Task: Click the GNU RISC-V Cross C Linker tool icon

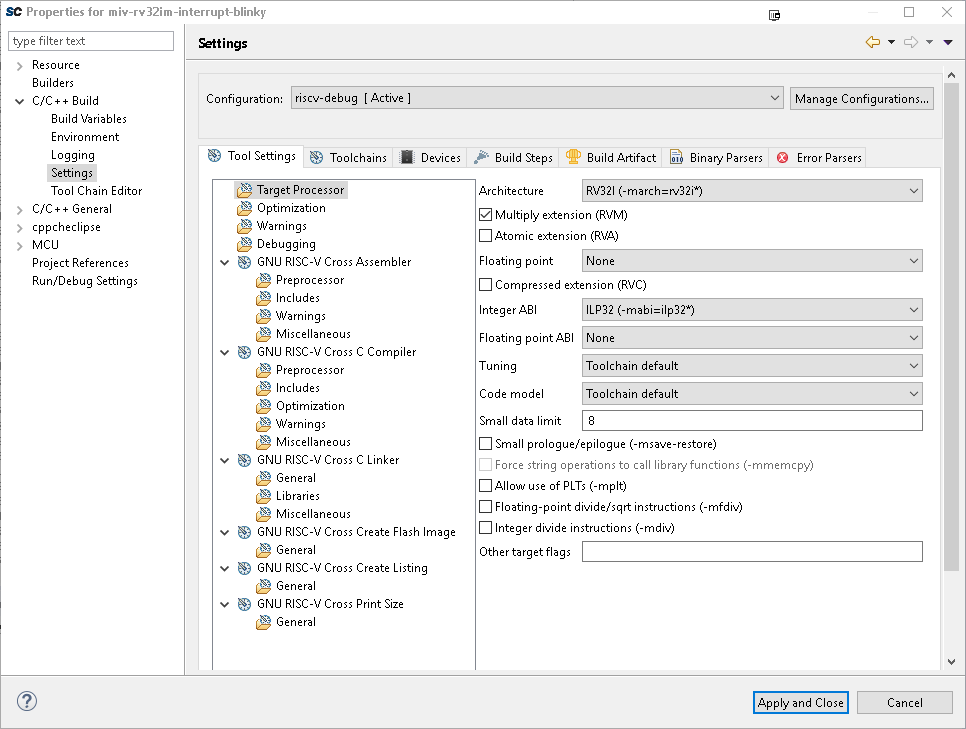Action: (245, 460)
